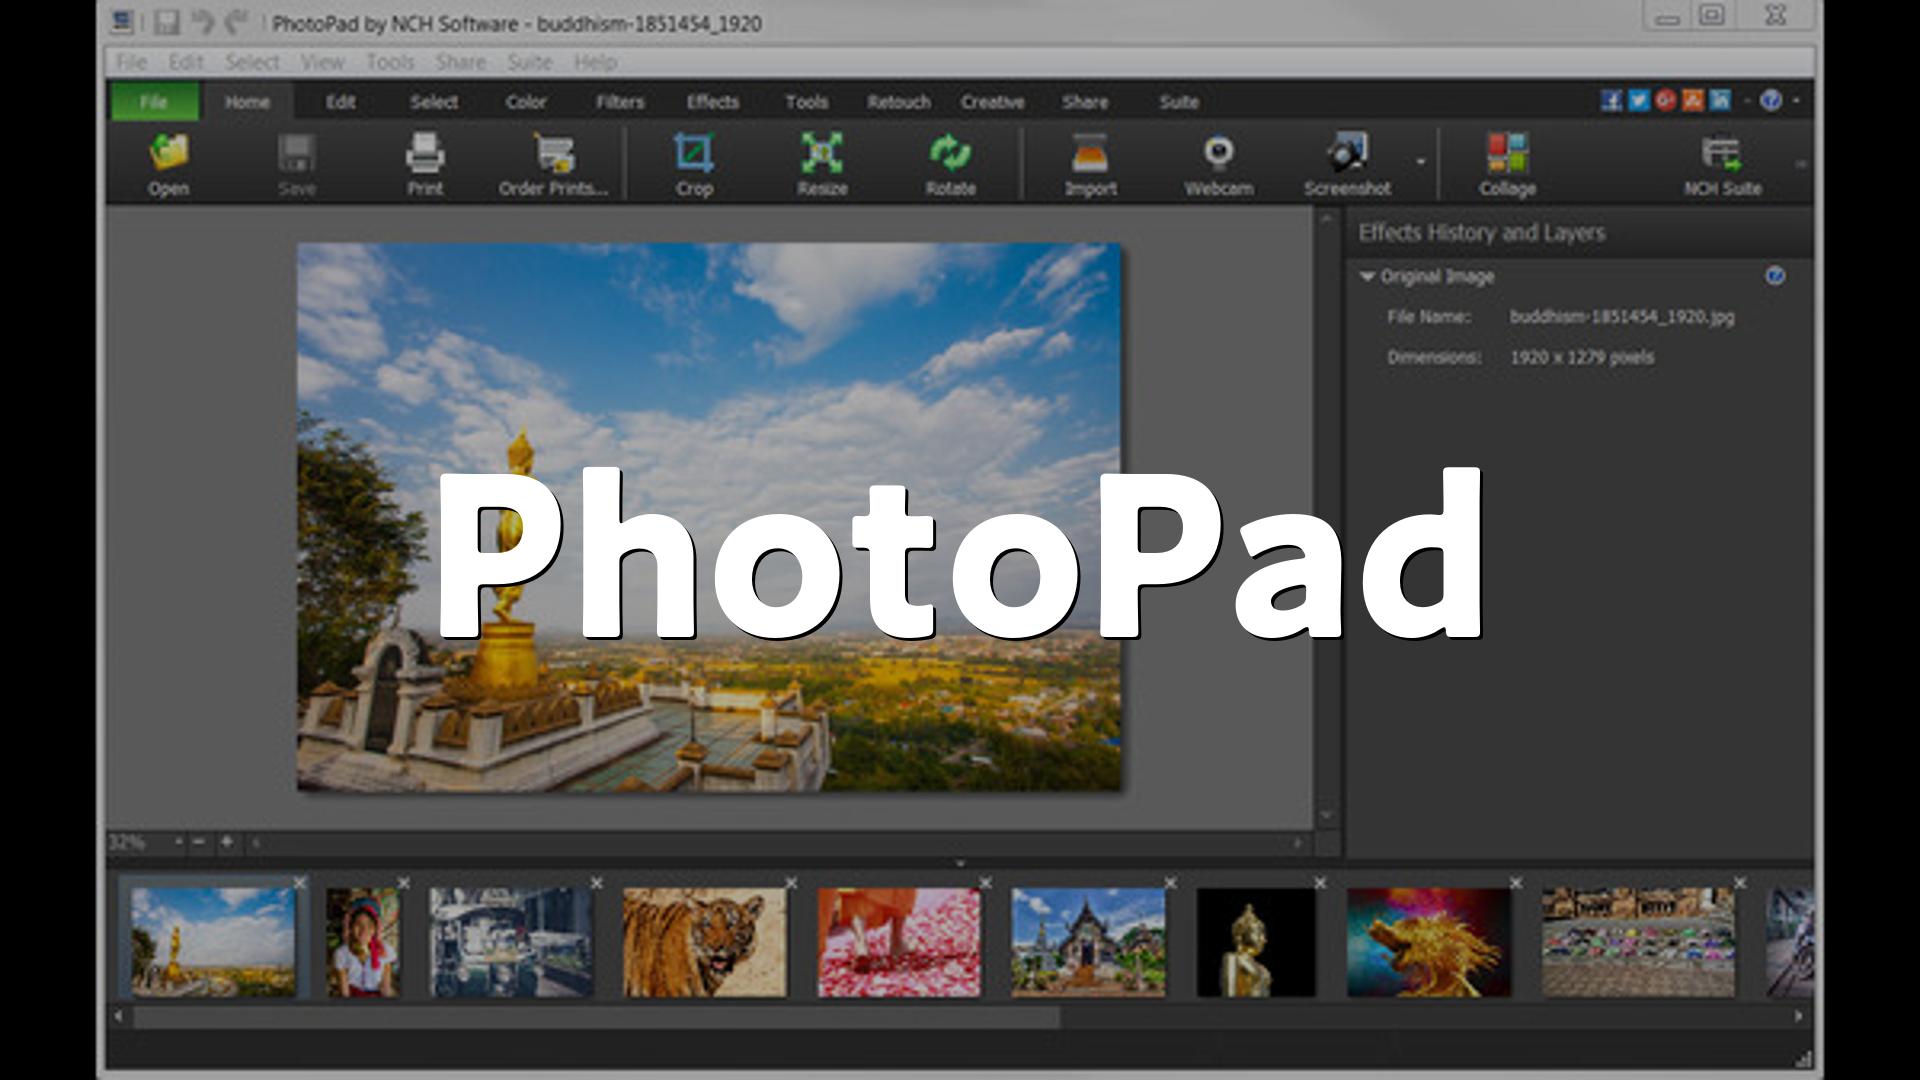Select the girl portrait thumbnail

[x=362, y=943]
